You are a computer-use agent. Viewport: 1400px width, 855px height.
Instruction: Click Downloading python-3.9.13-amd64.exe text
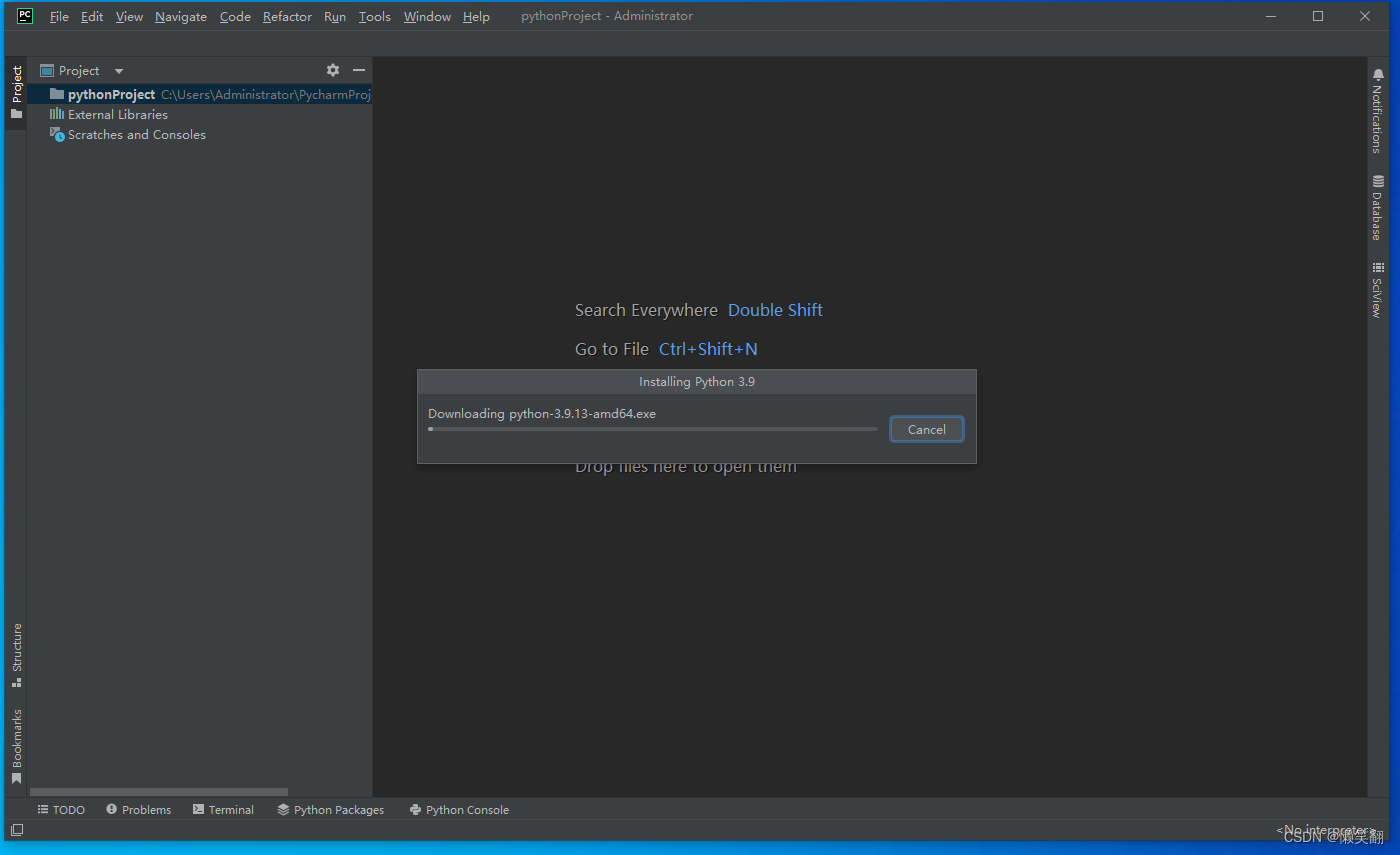pos(542,413)
